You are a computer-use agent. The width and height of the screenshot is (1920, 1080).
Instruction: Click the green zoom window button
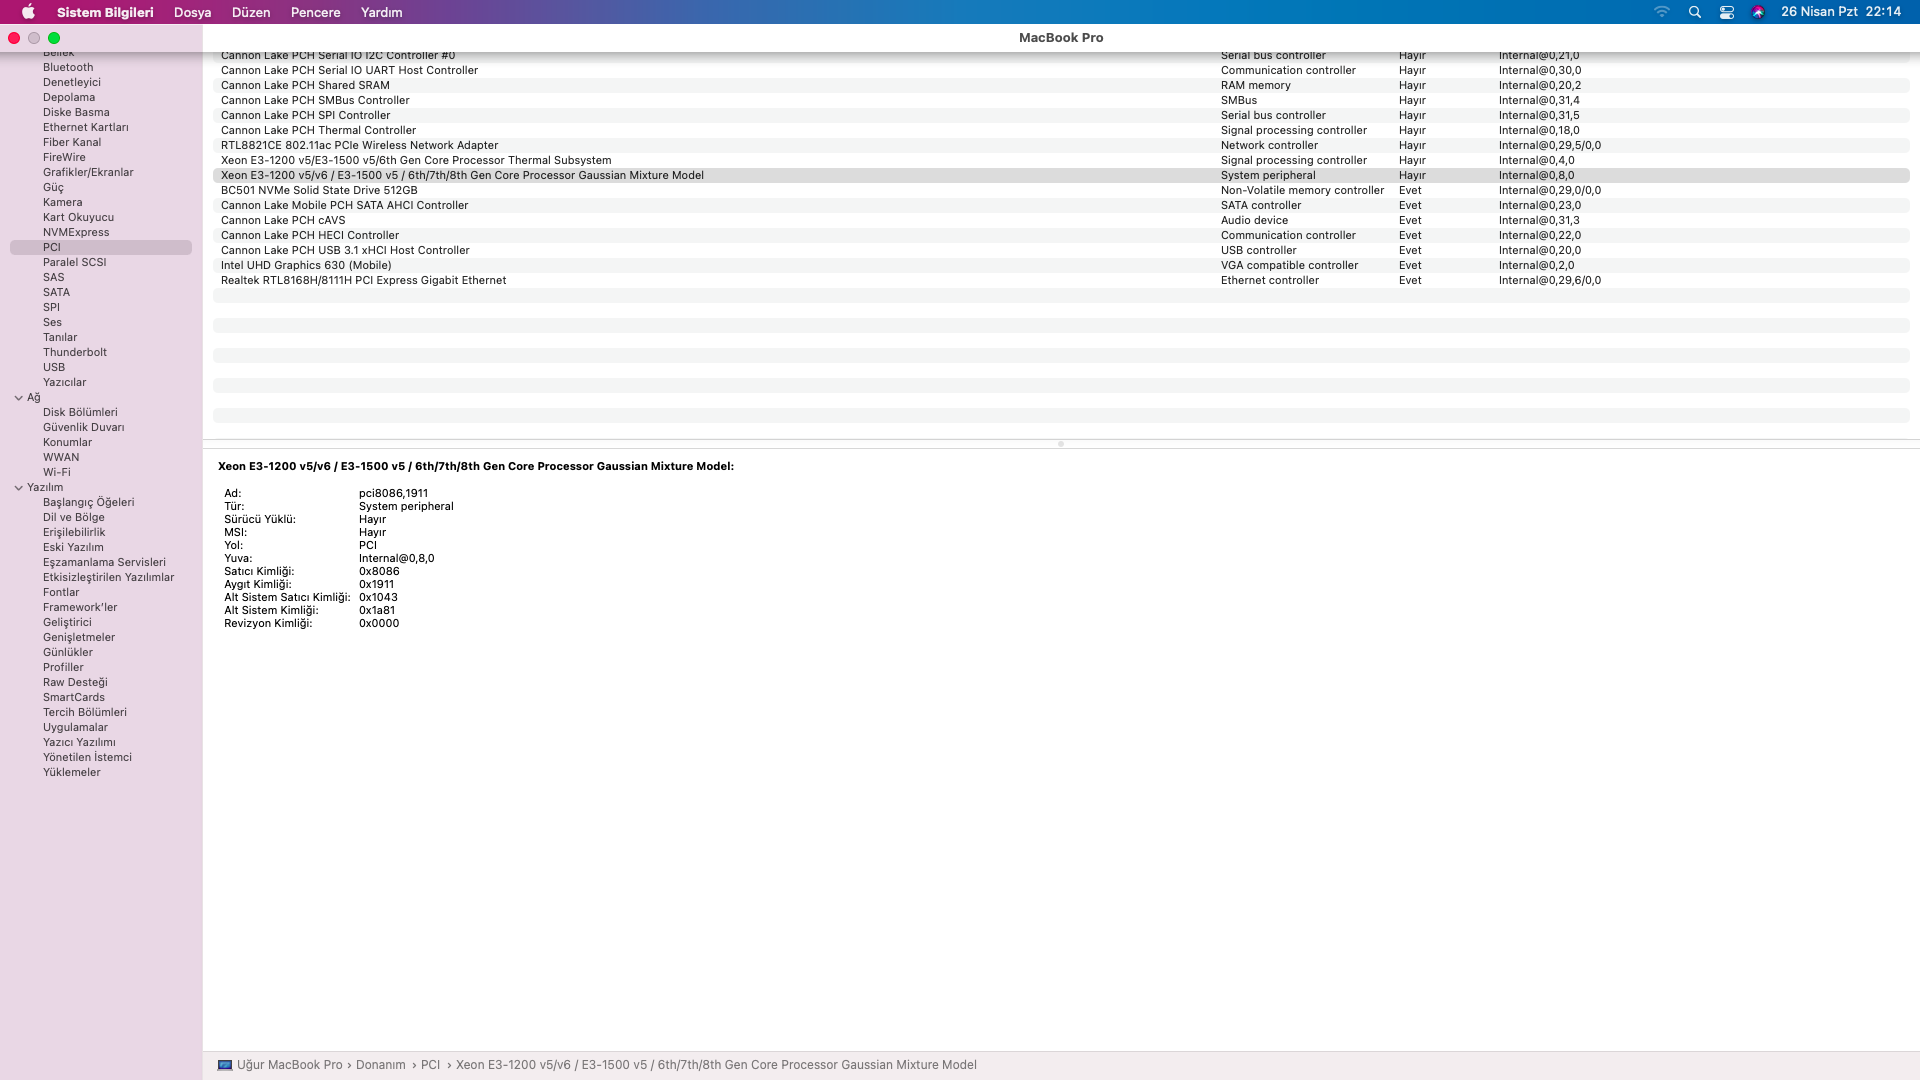[54, 38]
